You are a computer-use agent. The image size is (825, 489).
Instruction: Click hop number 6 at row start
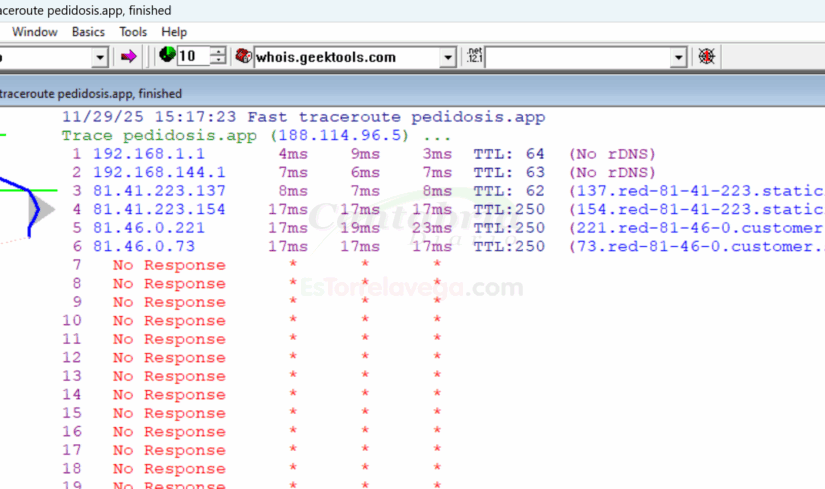(x=77, y=246)
